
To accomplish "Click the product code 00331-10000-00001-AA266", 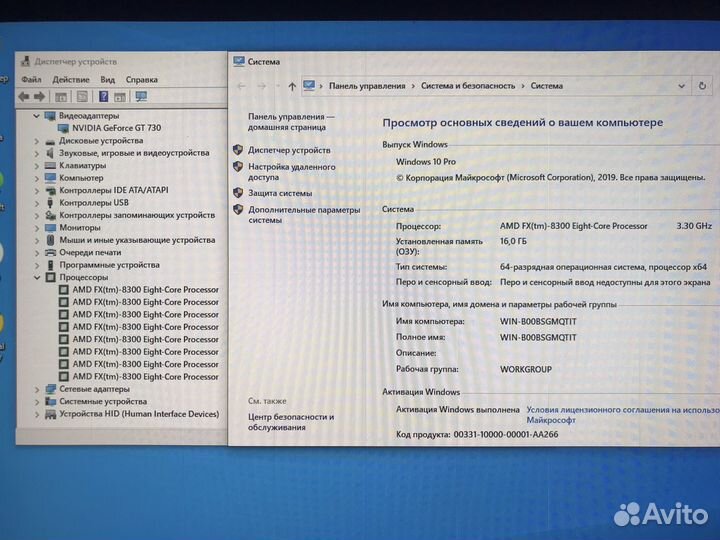I will (506, 434).
